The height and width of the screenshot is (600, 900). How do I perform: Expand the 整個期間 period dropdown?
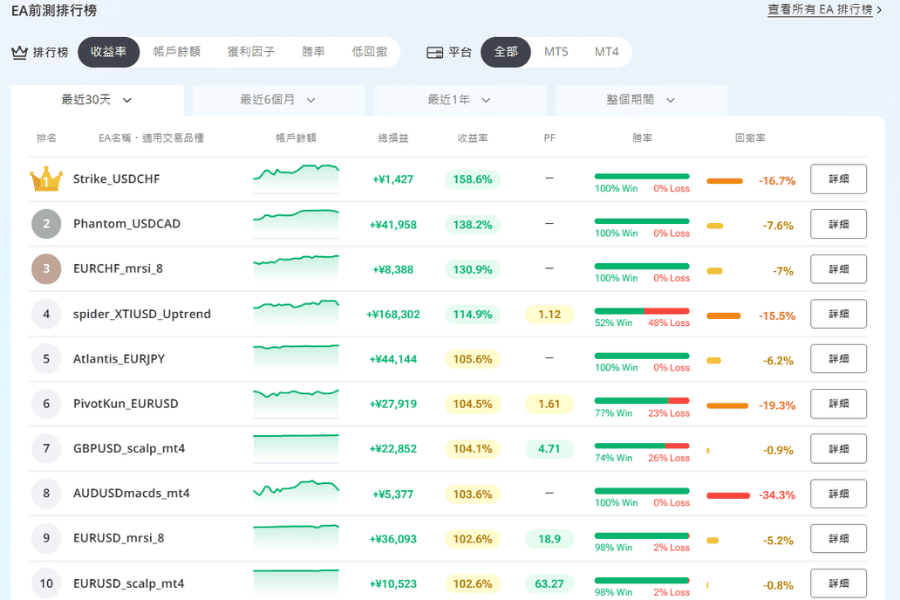click(x=641, y=100)
